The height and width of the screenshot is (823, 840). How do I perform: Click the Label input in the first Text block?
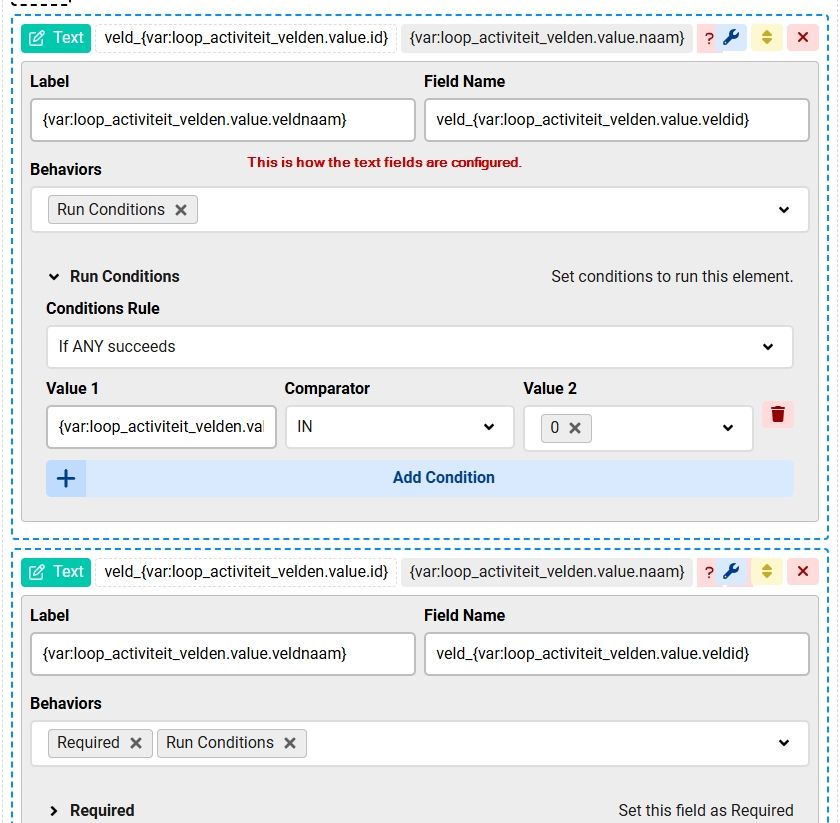point(222,120)
